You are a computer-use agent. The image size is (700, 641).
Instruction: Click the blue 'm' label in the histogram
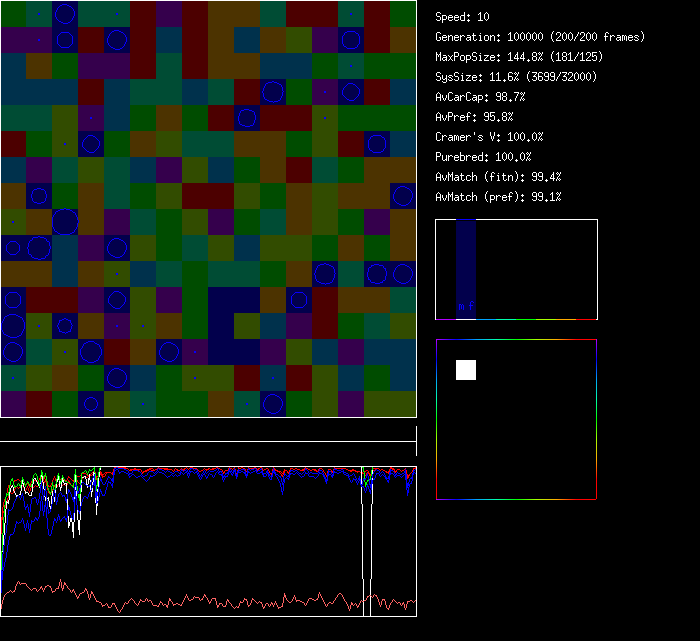click(461, 306)
